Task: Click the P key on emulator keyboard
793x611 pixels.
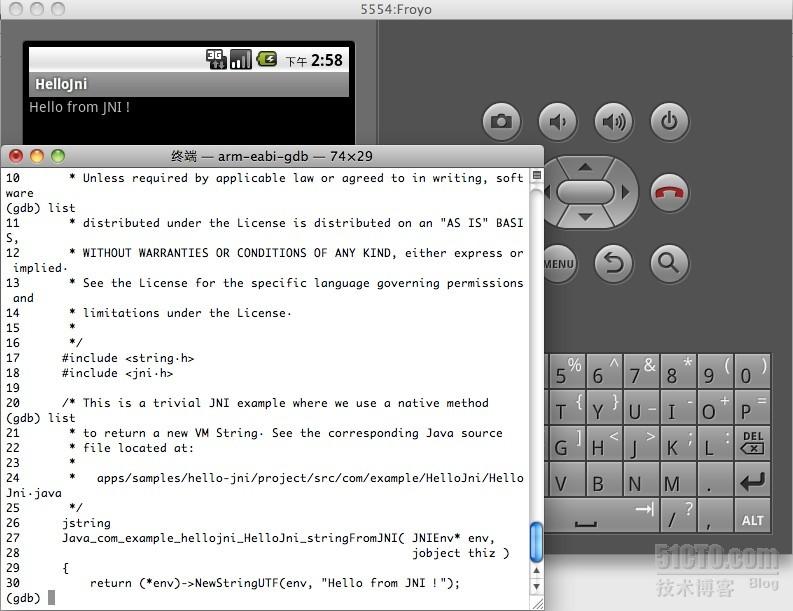Action: point(752,407)
